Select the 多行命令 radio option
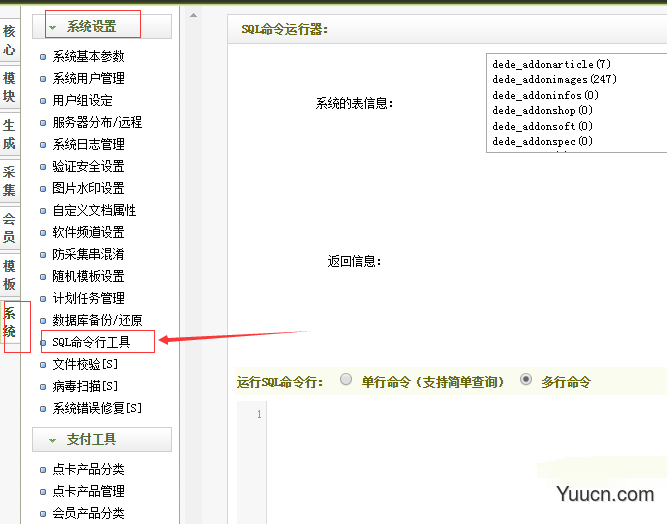This screenshot has height=524, width=667. coord(526,379)
